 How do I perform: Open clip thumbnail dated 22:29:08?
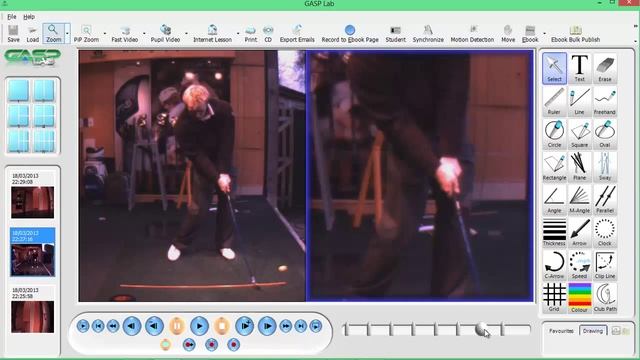(x=33, y=202)
